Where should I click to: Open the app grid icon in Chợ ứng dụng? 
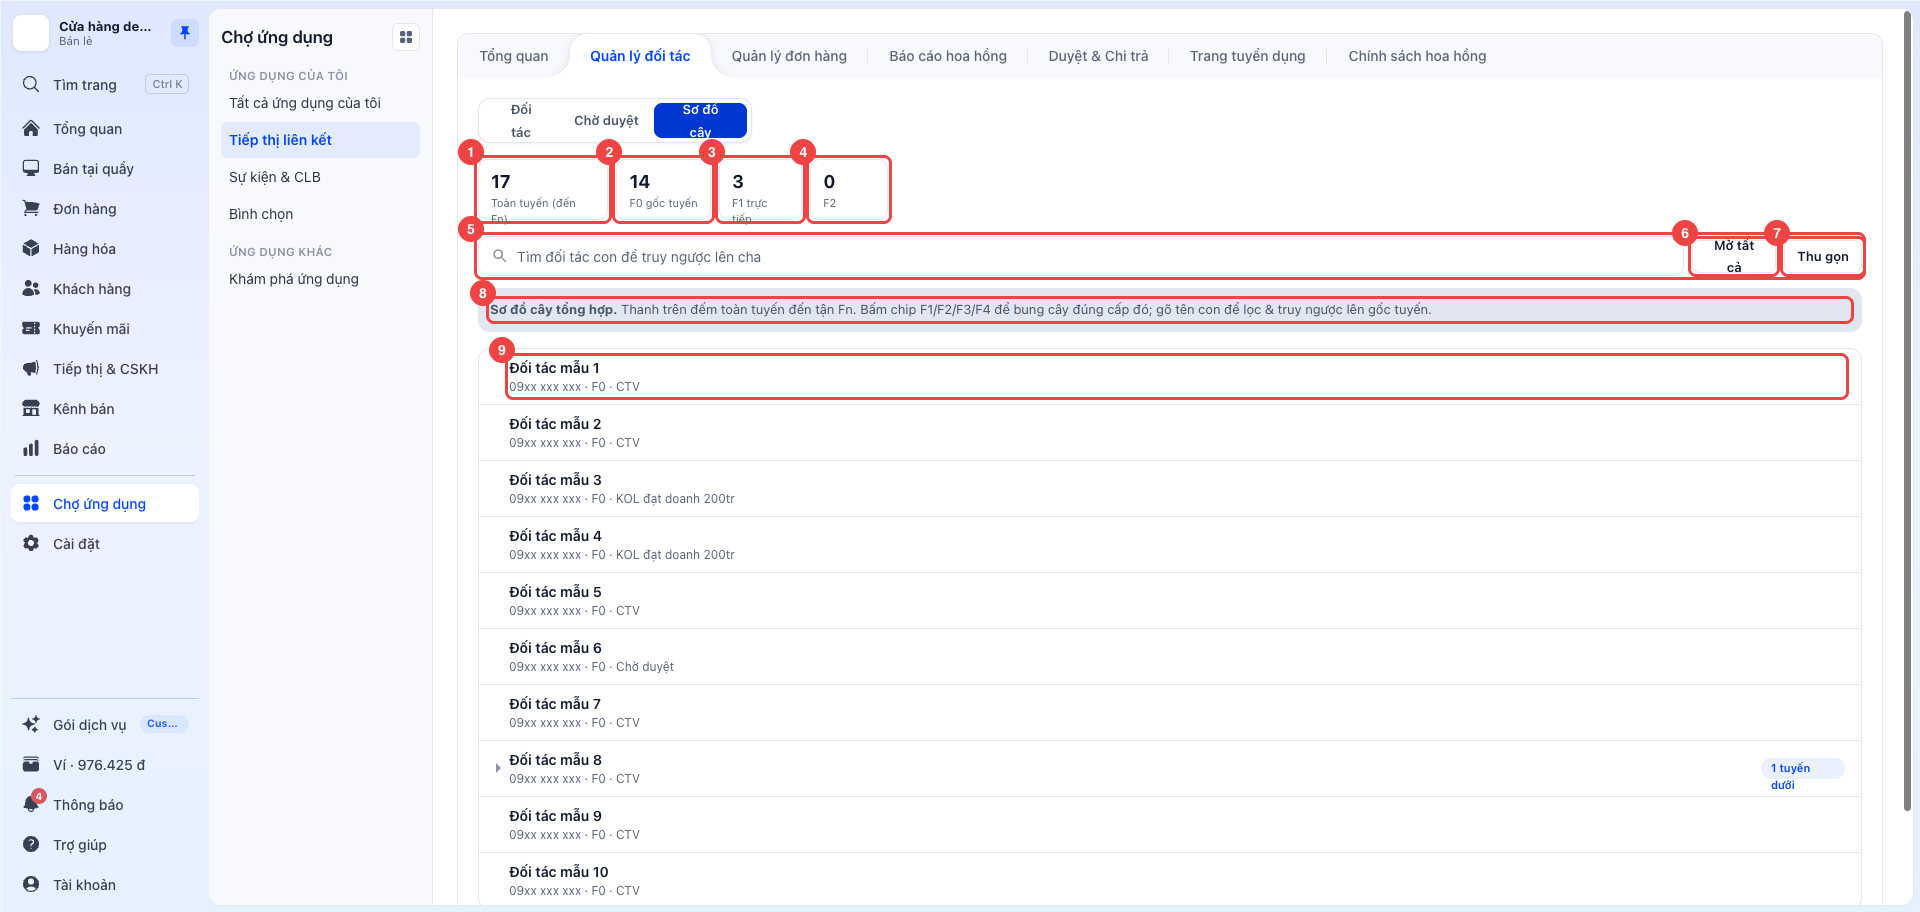(406, 37)
